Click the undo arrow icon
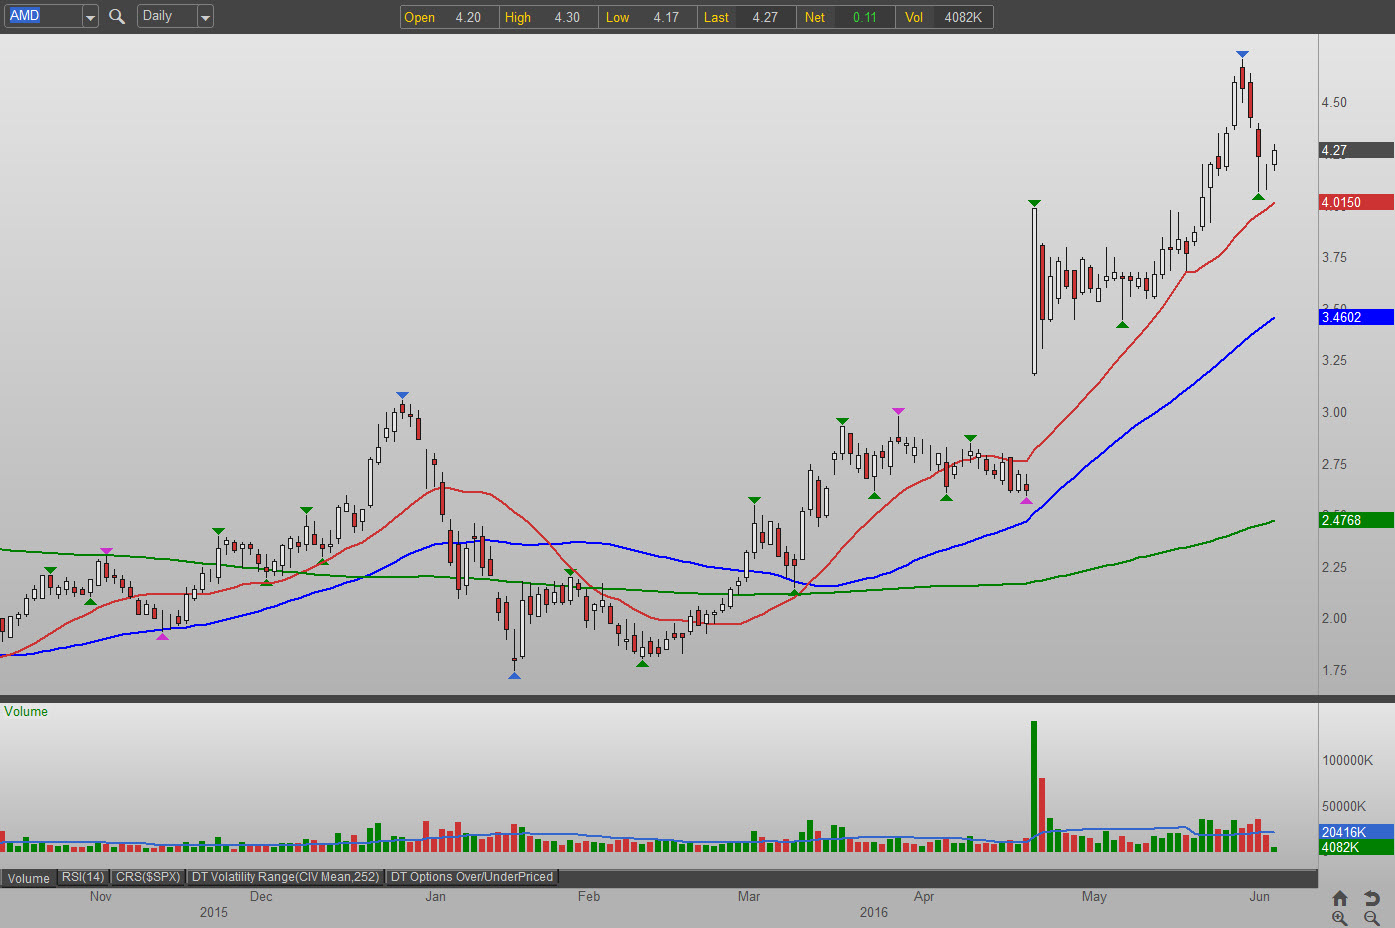Screen dimensions: 1395x928 (x=1372, y=898)
